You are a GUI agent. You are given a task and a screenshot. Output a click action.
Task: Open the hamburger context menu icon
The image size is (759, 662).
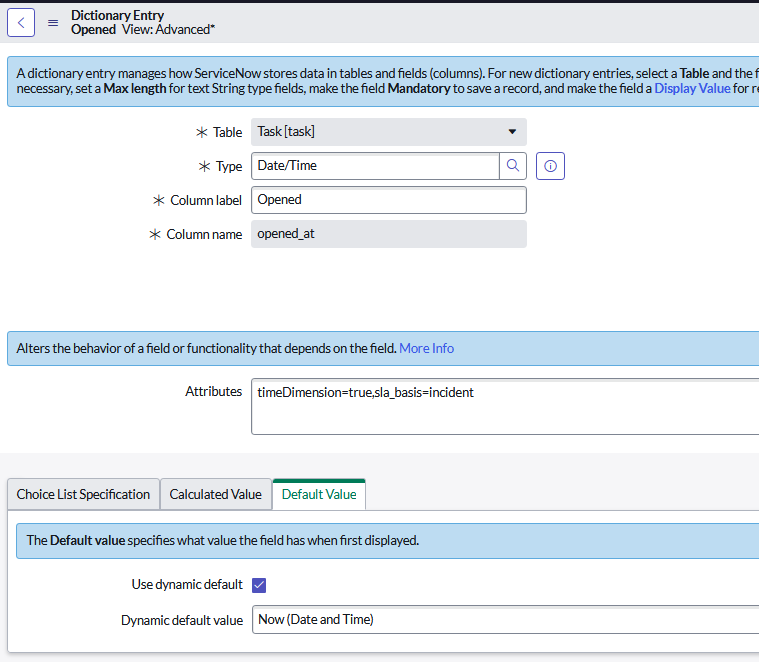[x=53, y=22]
